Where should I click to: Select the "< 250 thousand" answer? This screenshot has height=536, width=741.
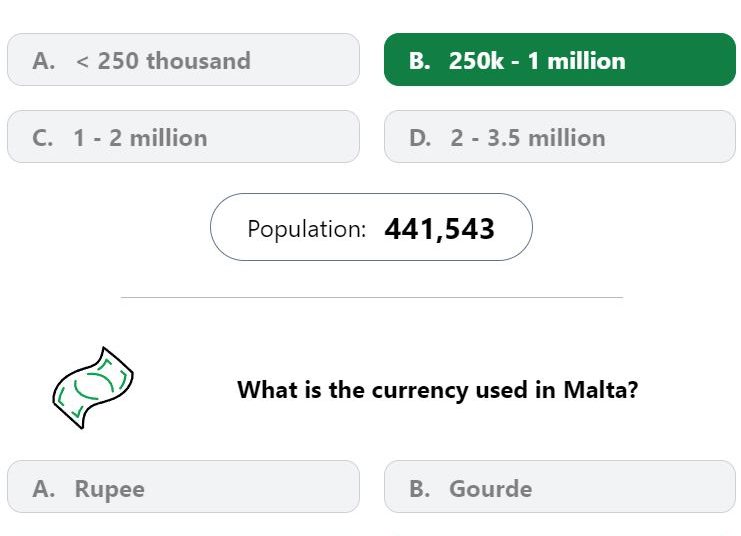pos(183,60)
